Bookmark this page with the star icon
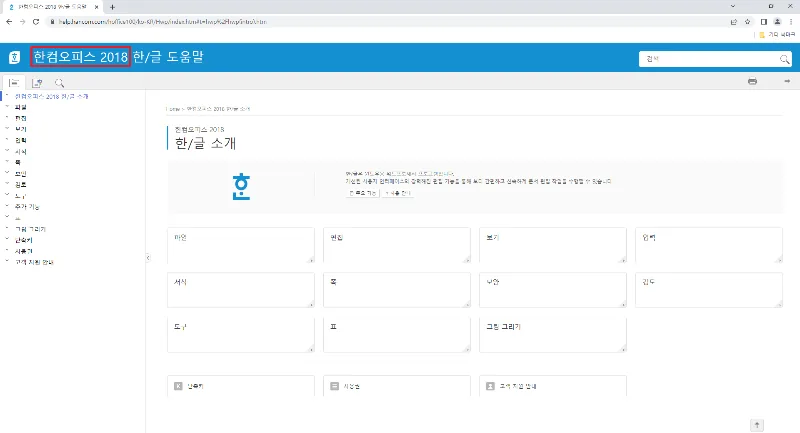Viewport: 800px width, 433px height. [x=747, y=21]
